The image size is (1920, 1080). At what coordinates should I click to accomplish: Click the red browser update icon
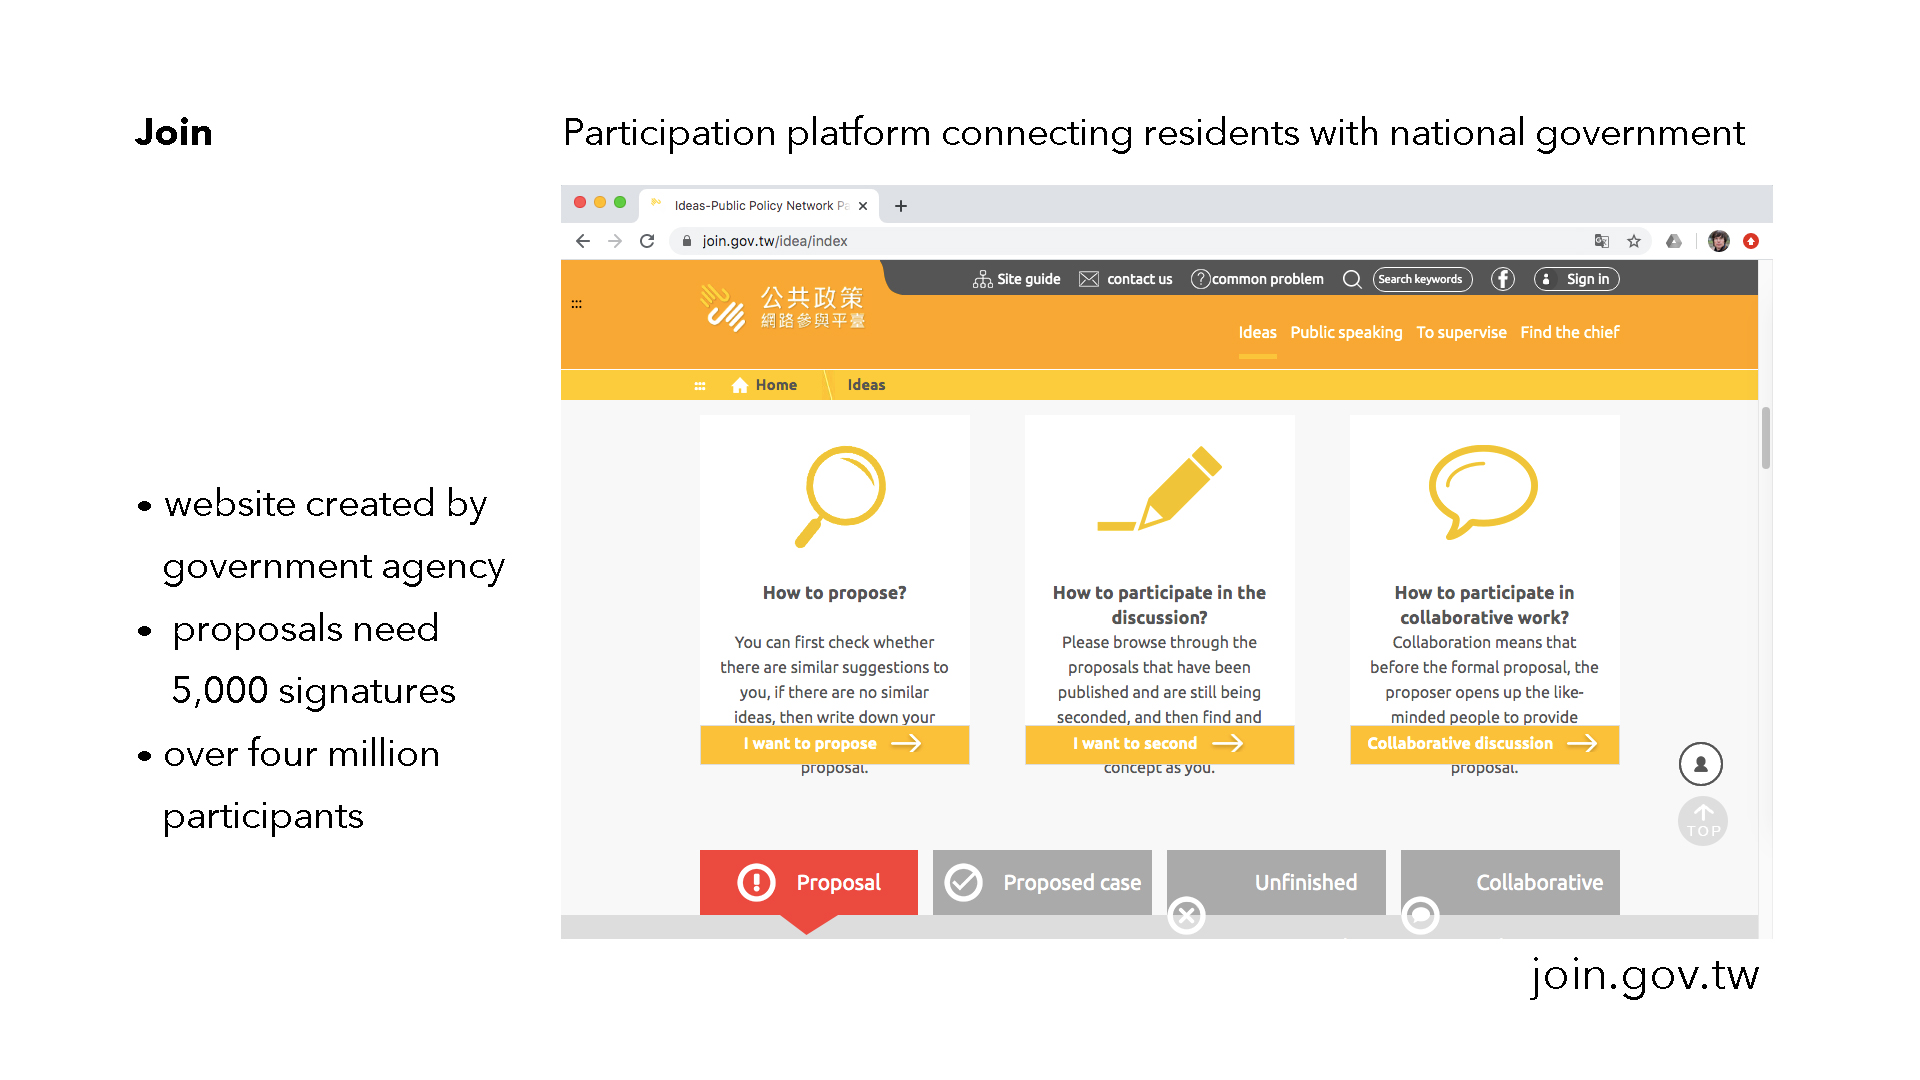point(1751,241)
